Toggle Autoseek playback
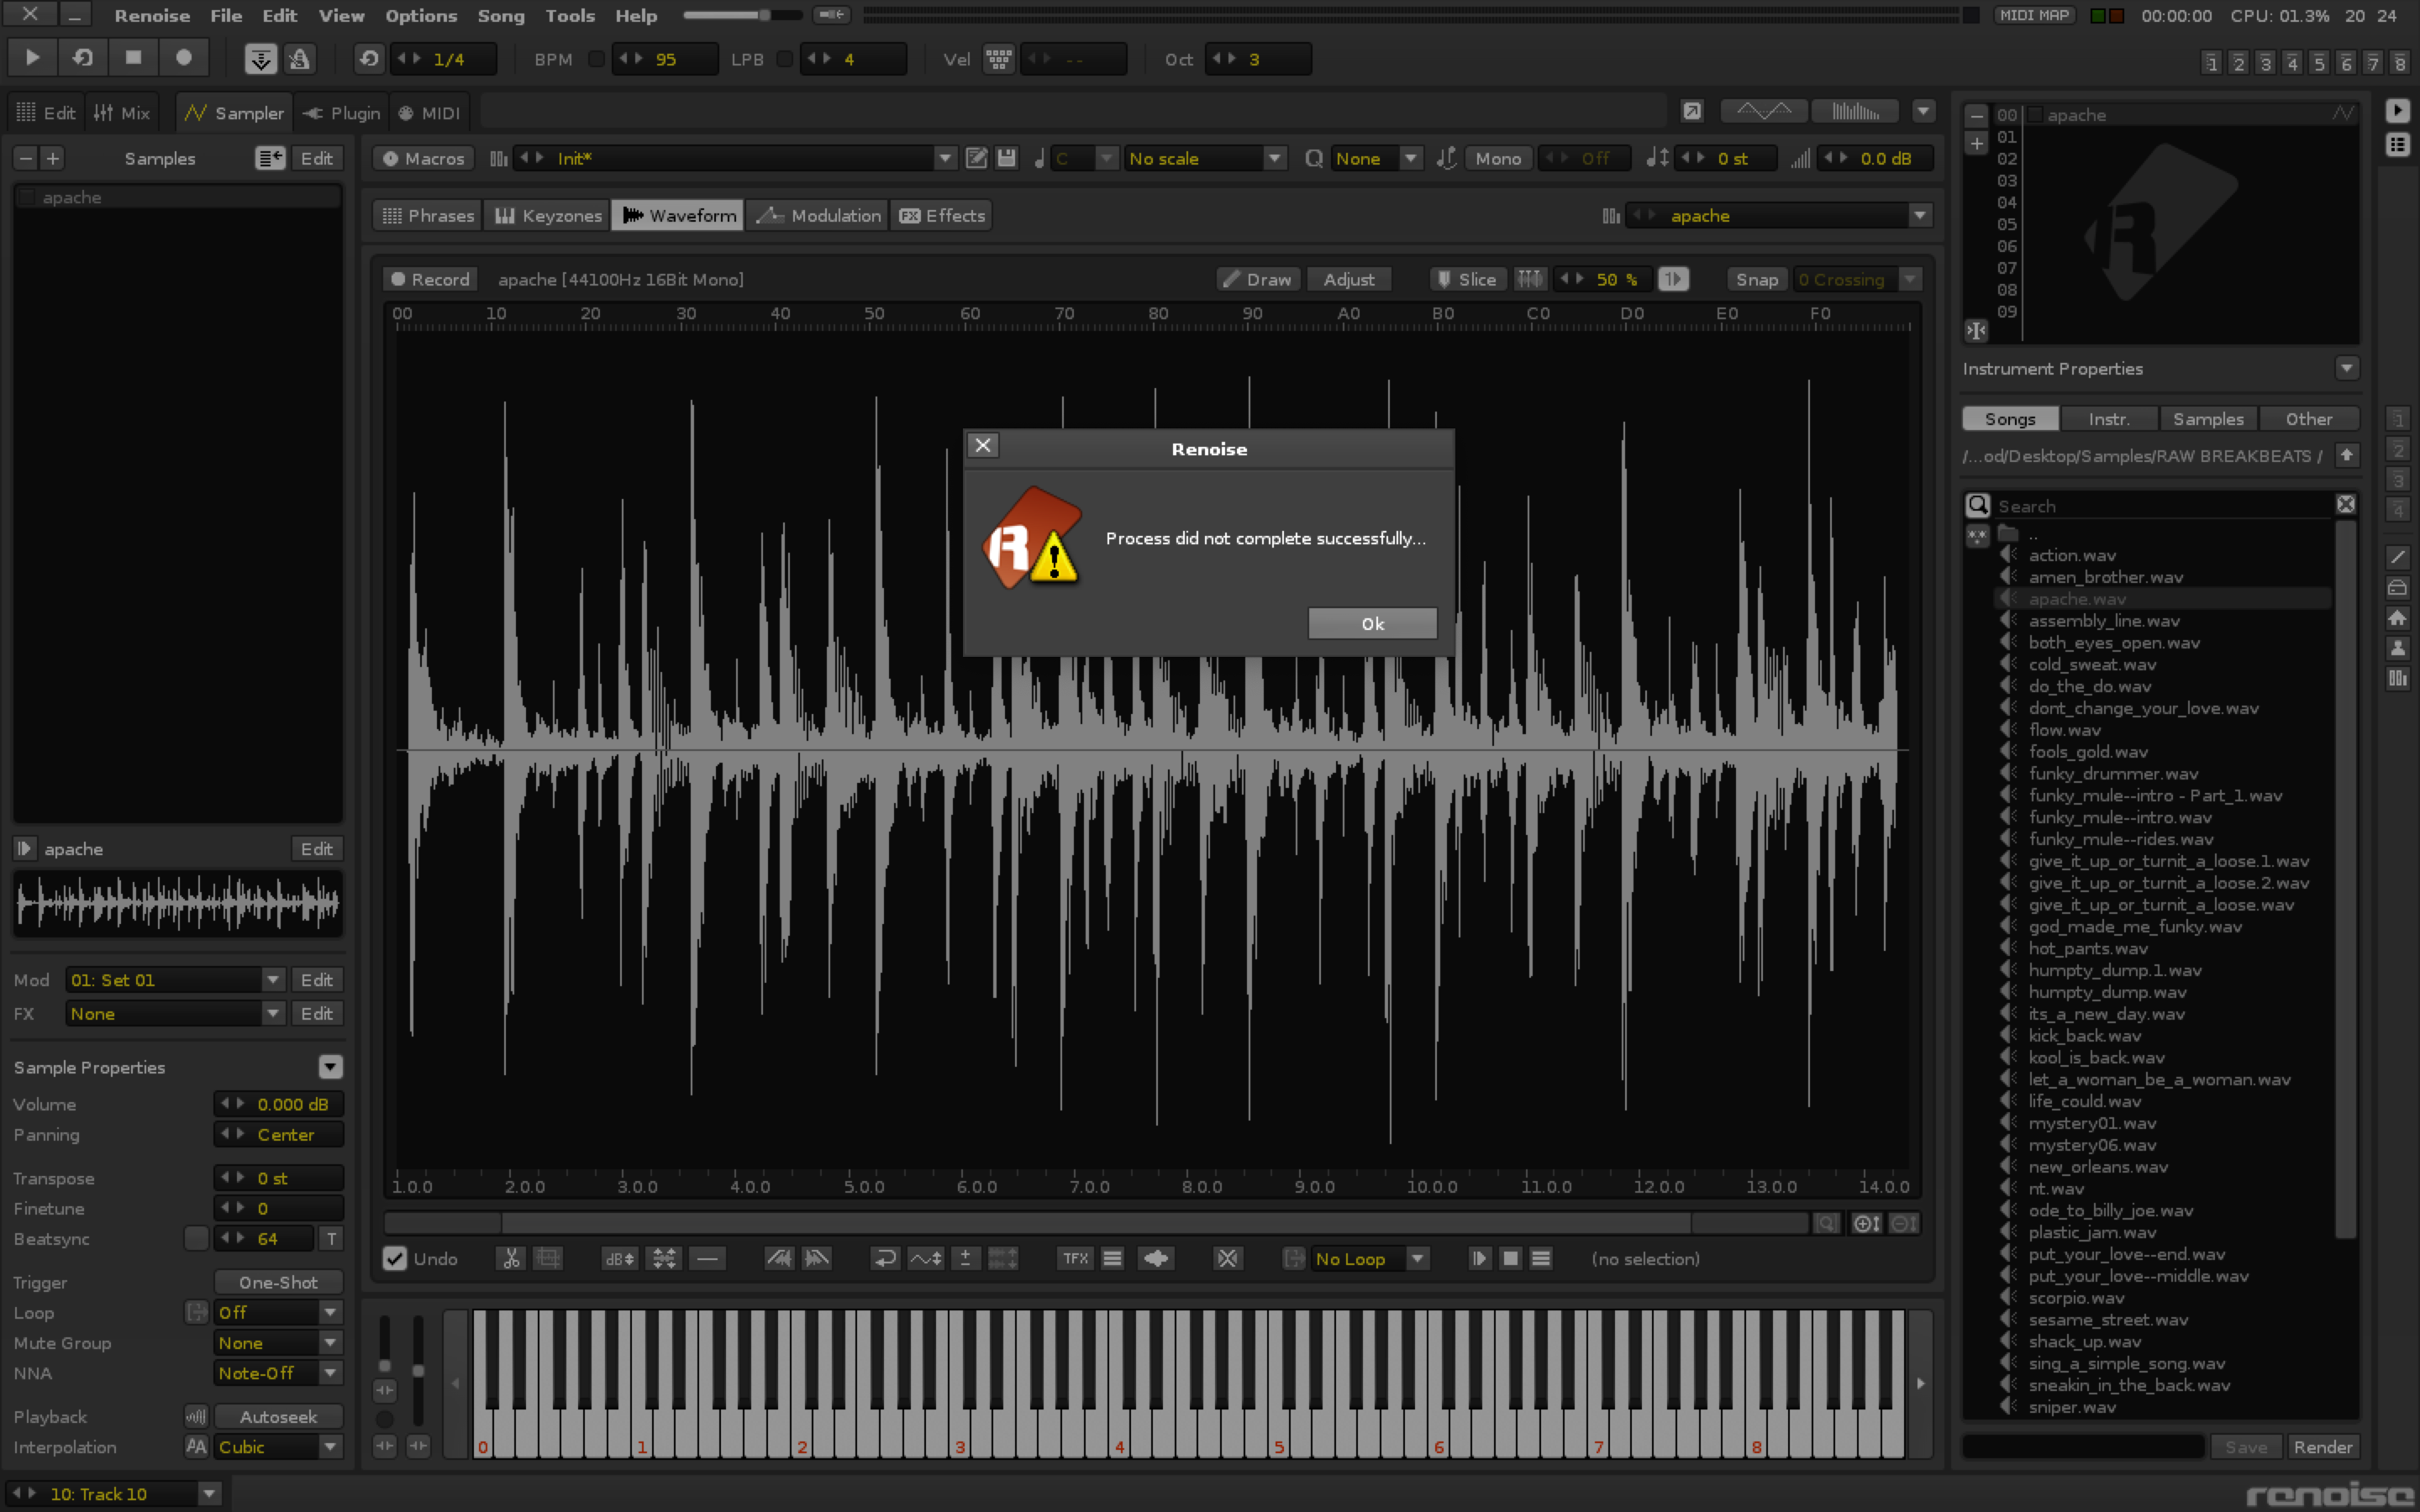 (x=278, y=1416)
